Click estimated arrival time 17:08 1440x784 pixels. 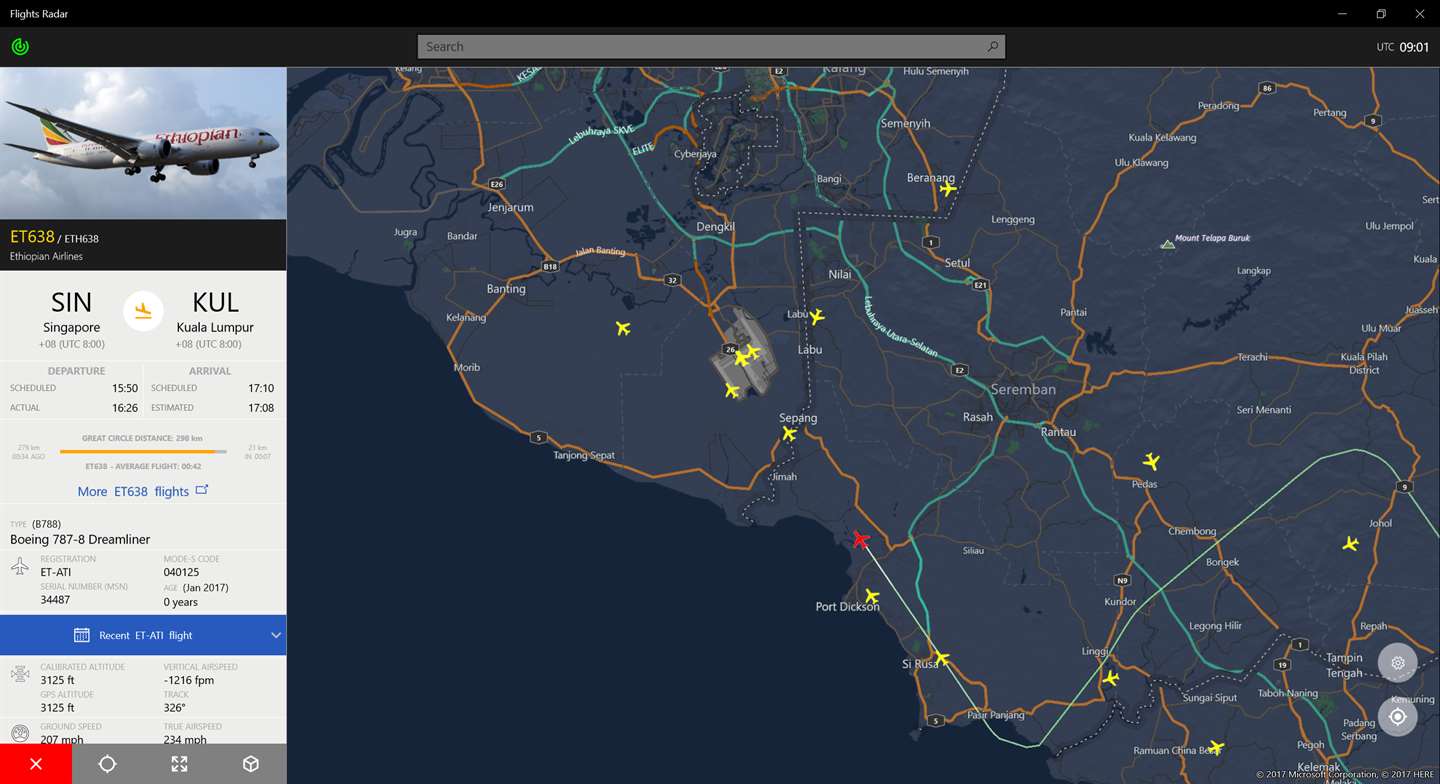[x=261, y=408]
